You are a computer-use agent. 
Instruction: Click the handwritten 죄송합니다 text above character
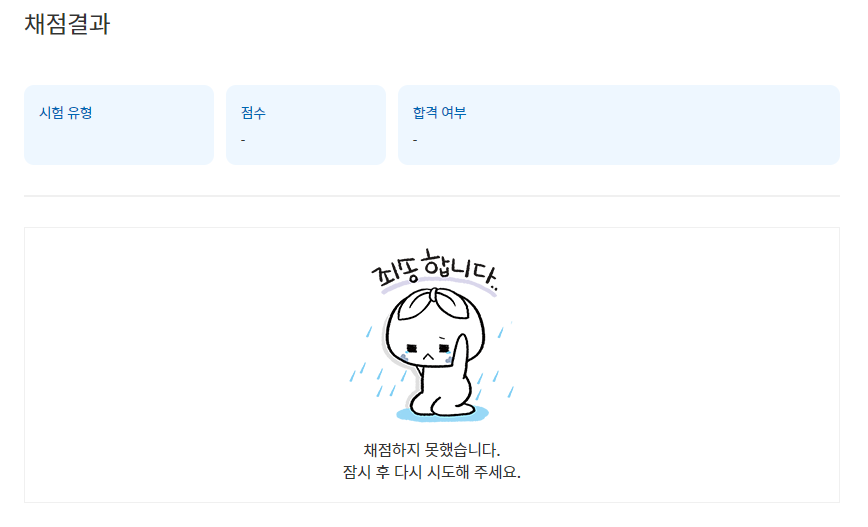tap(434, 271)
